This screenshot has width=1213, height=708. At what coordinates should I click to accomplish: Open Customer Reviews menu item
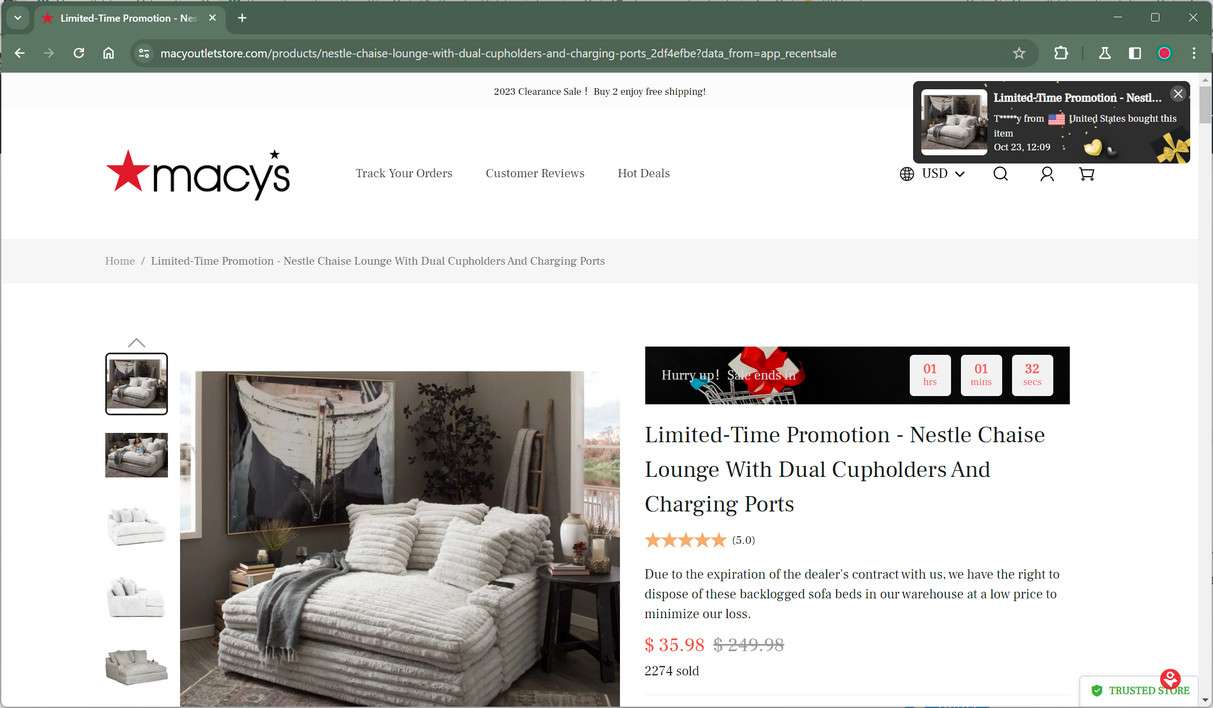pyautogui.click(x=535, y=174)
